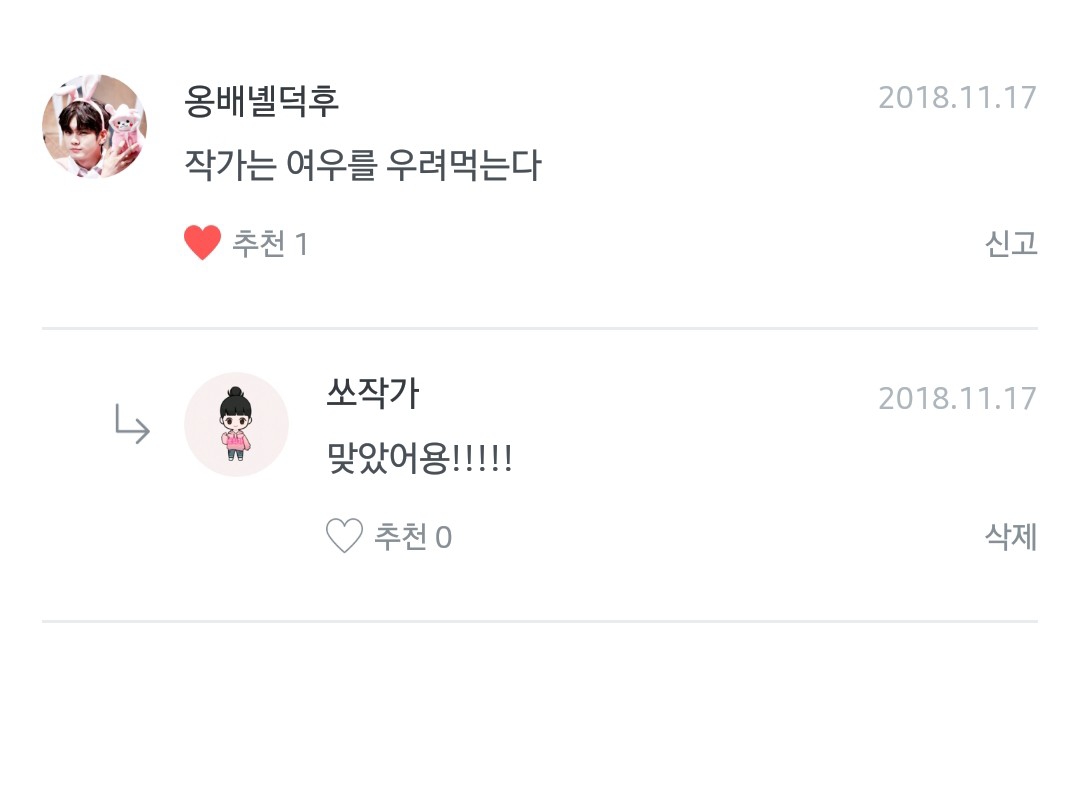The image size is (1080, 810).
Task: Open 쏘작가's cartoon avatar
Action: click(236, 424)
